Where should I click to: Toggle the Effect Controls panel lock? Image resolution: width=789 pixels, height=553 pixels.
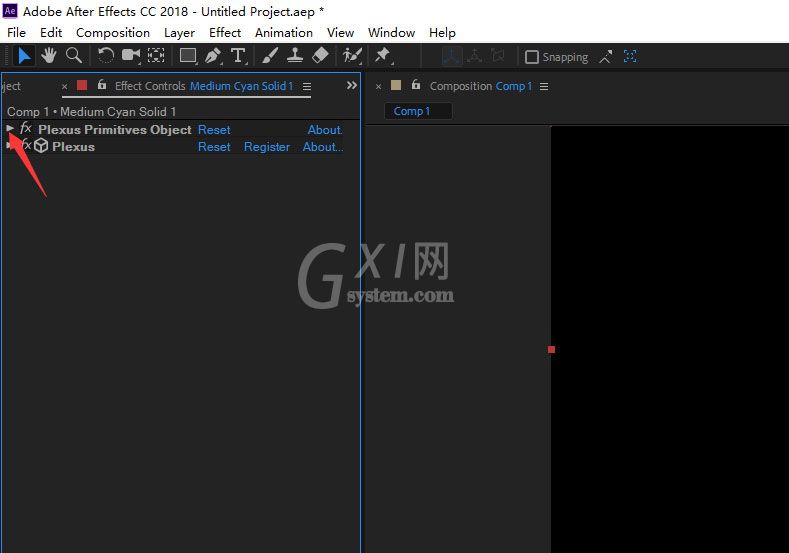pos(102,85)
